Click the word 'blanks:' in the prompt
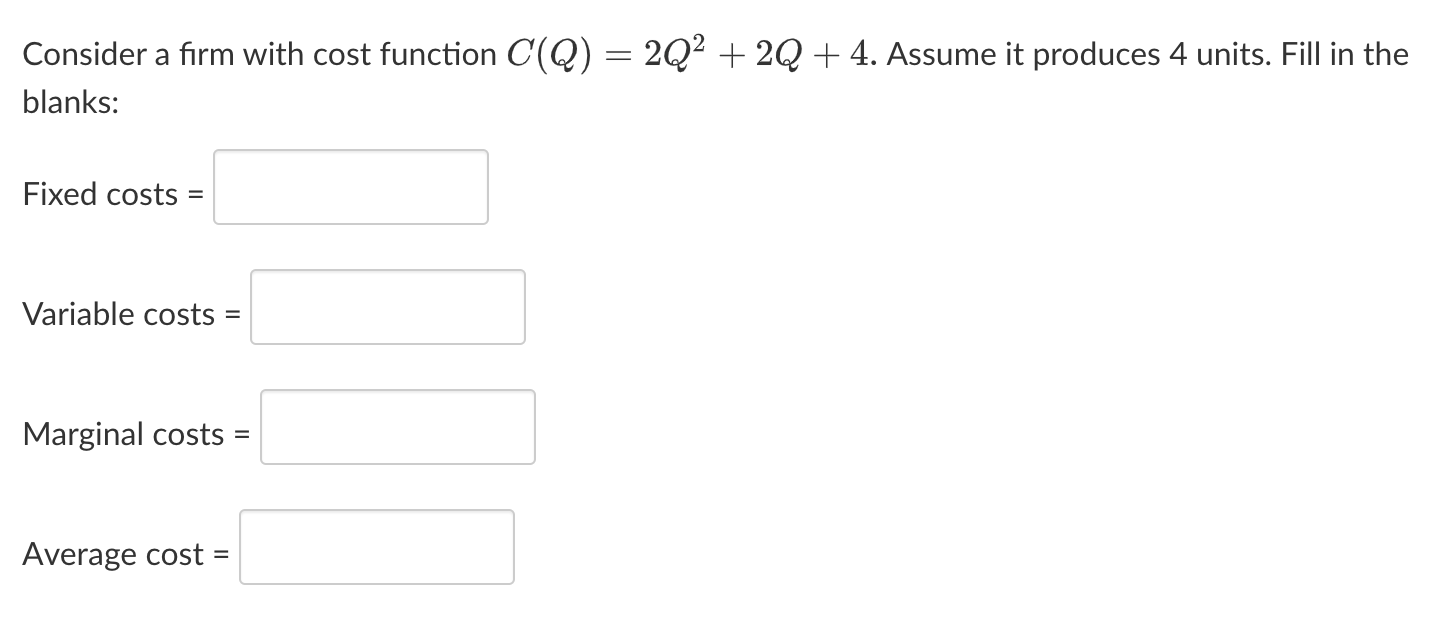The width and height of the screenshot is (1442, 620). [68, 101]
